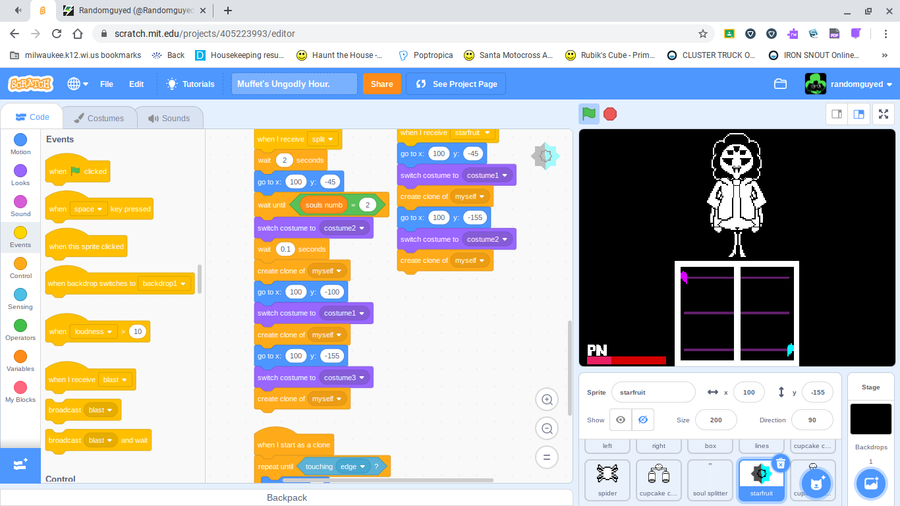Select the Operators block category
This screenshot has width=900, height=506.
[20, 330]
